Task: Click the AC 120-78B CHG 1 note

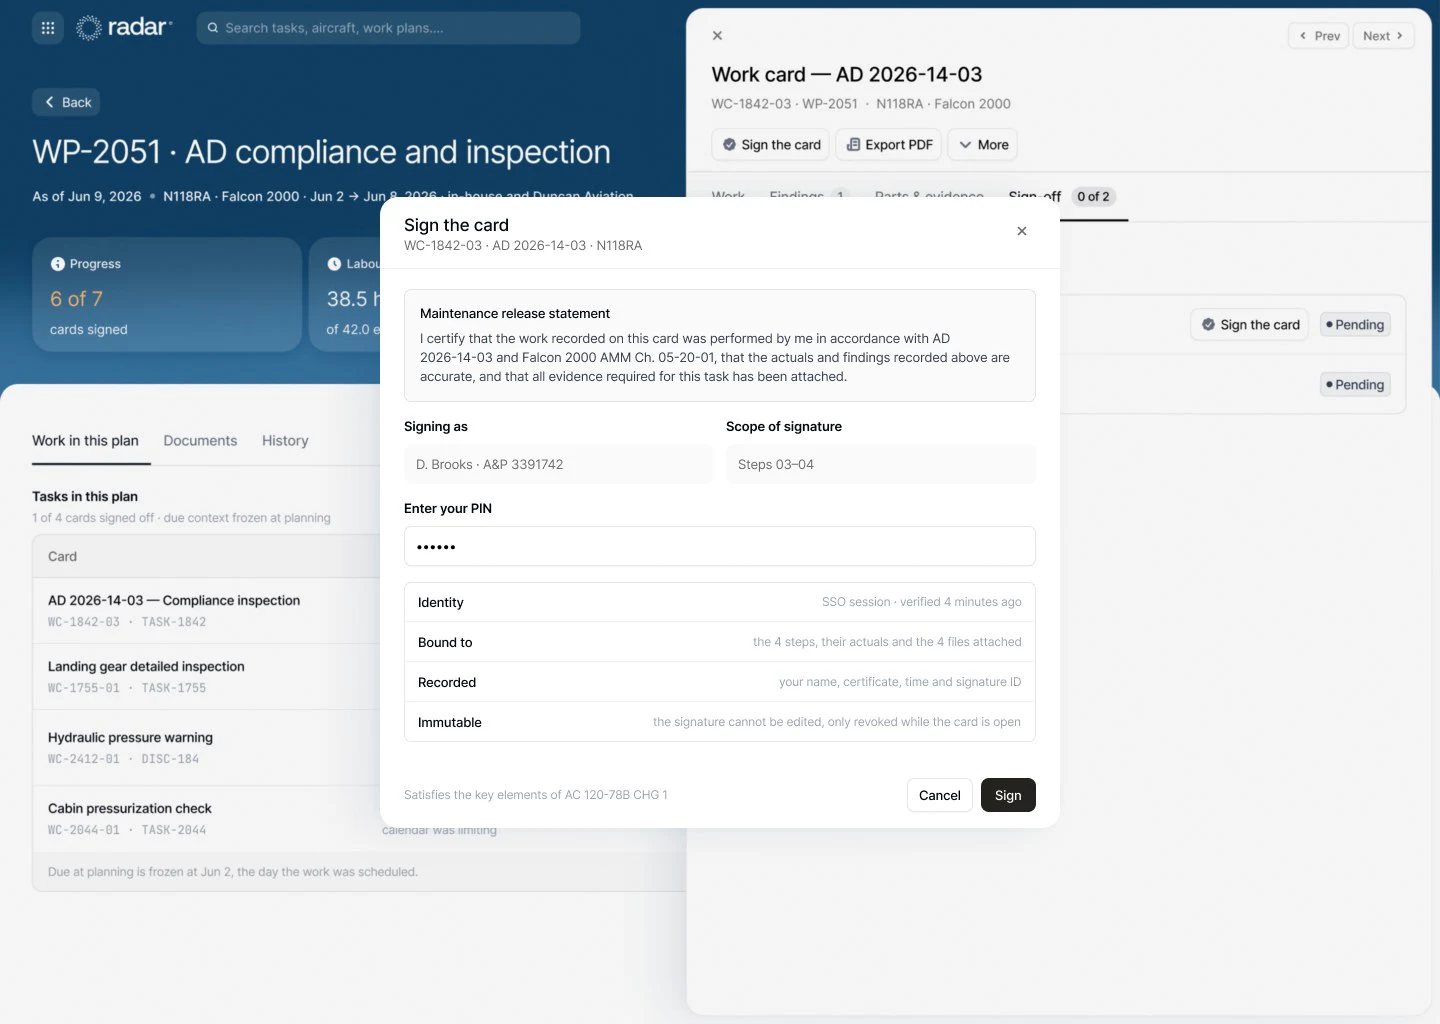Action: (536, 795)
